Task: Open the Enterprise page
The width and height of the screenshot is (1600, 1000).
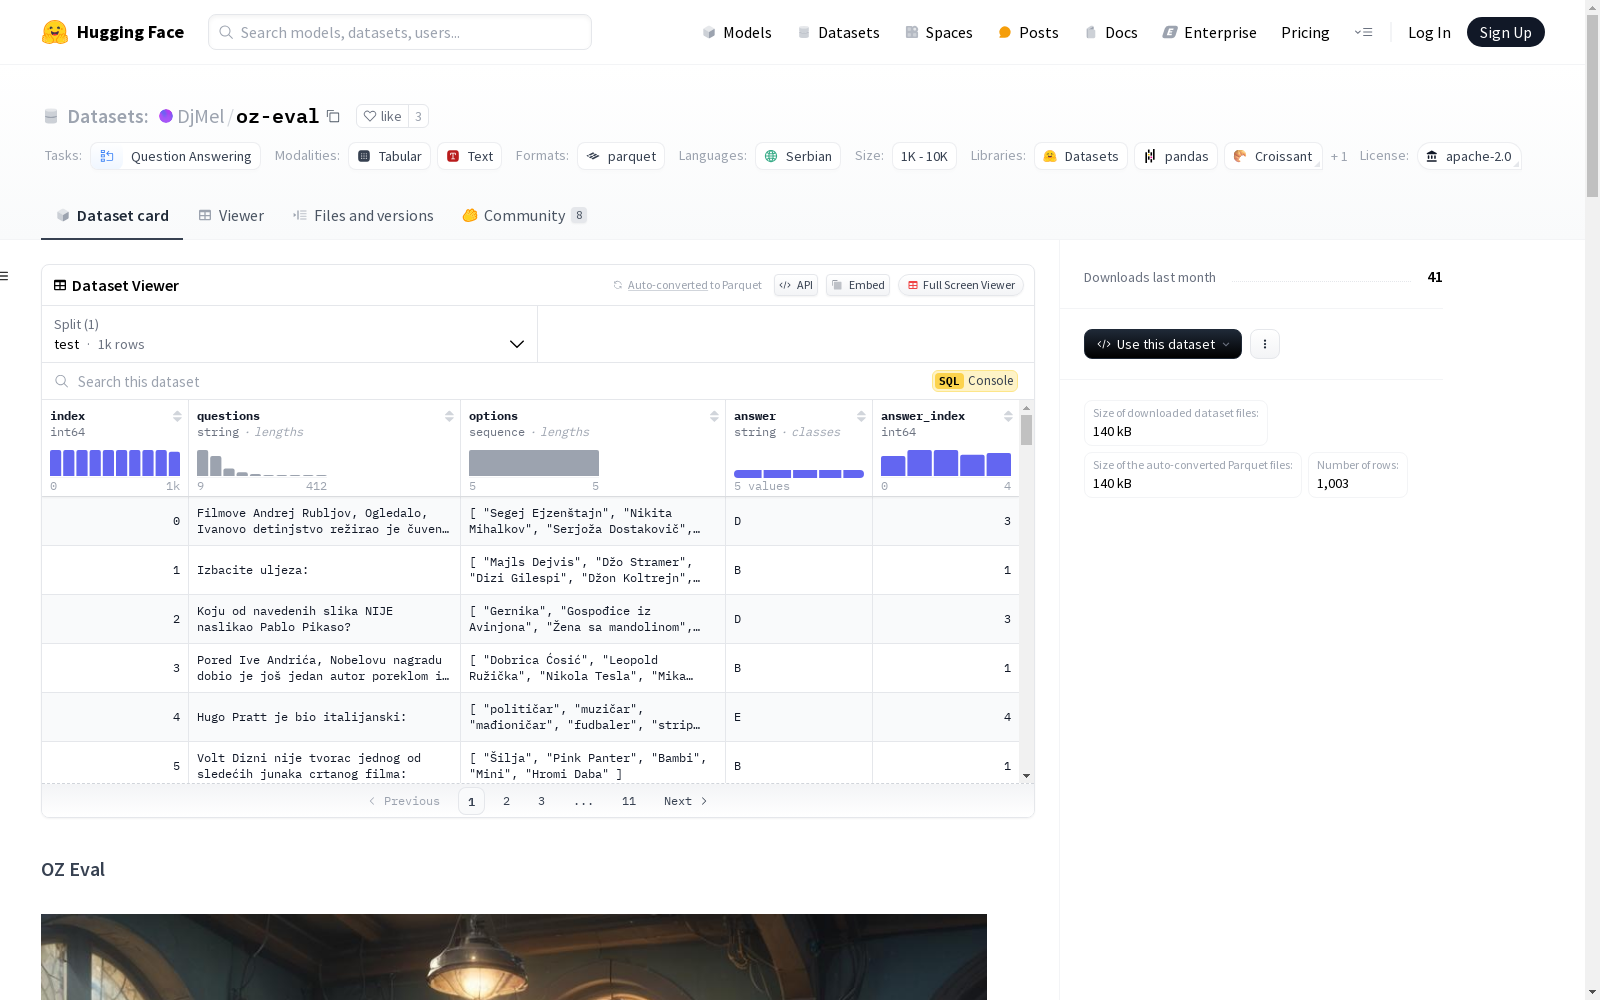Action: [1209, 32]
